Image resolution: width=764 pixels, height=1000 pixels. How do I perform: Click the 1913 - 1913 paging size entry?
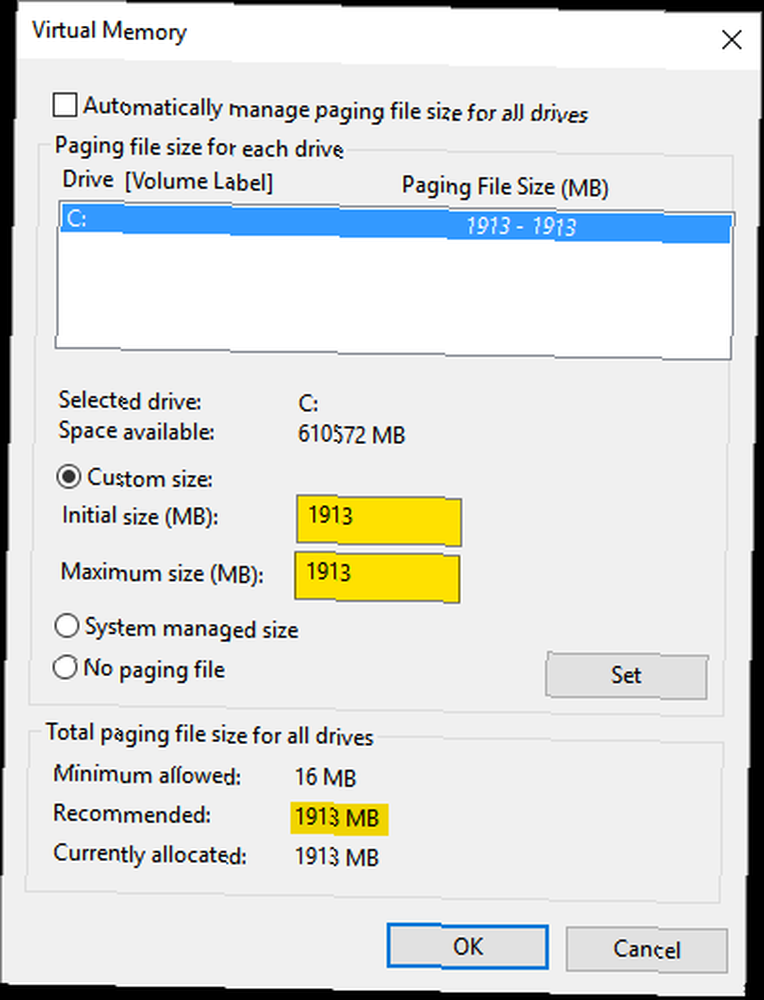520,226
